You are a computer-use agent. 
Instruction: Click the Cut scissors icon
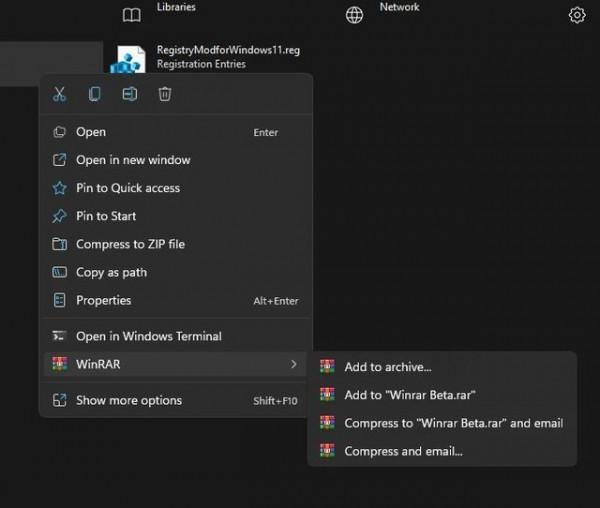(x=59, y=94)
